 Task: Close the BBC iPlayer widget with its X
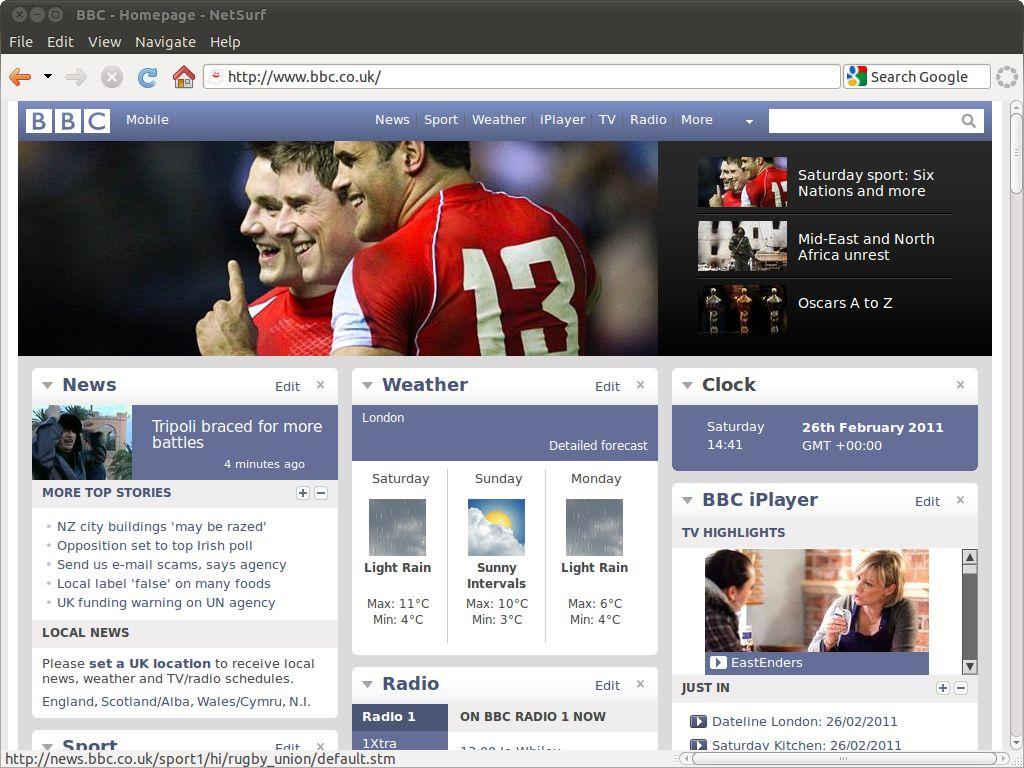click(961, 500)
